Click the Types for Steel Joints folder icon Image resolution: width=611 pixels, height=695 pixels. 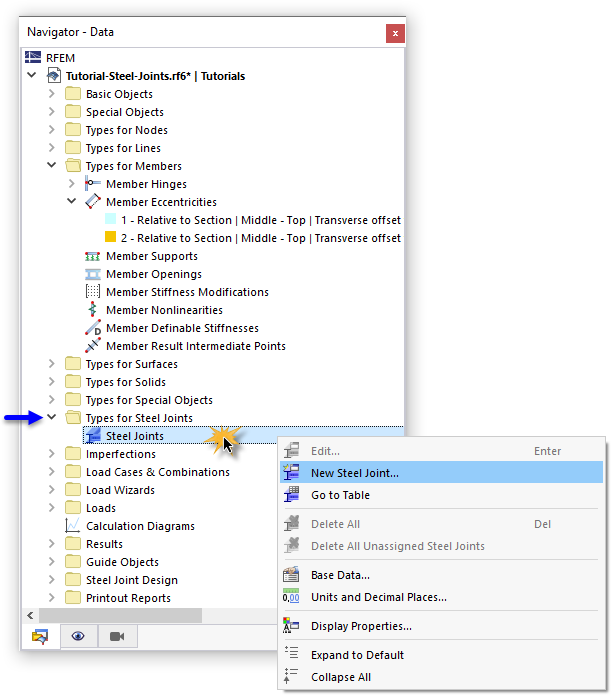tap(73, 418)
